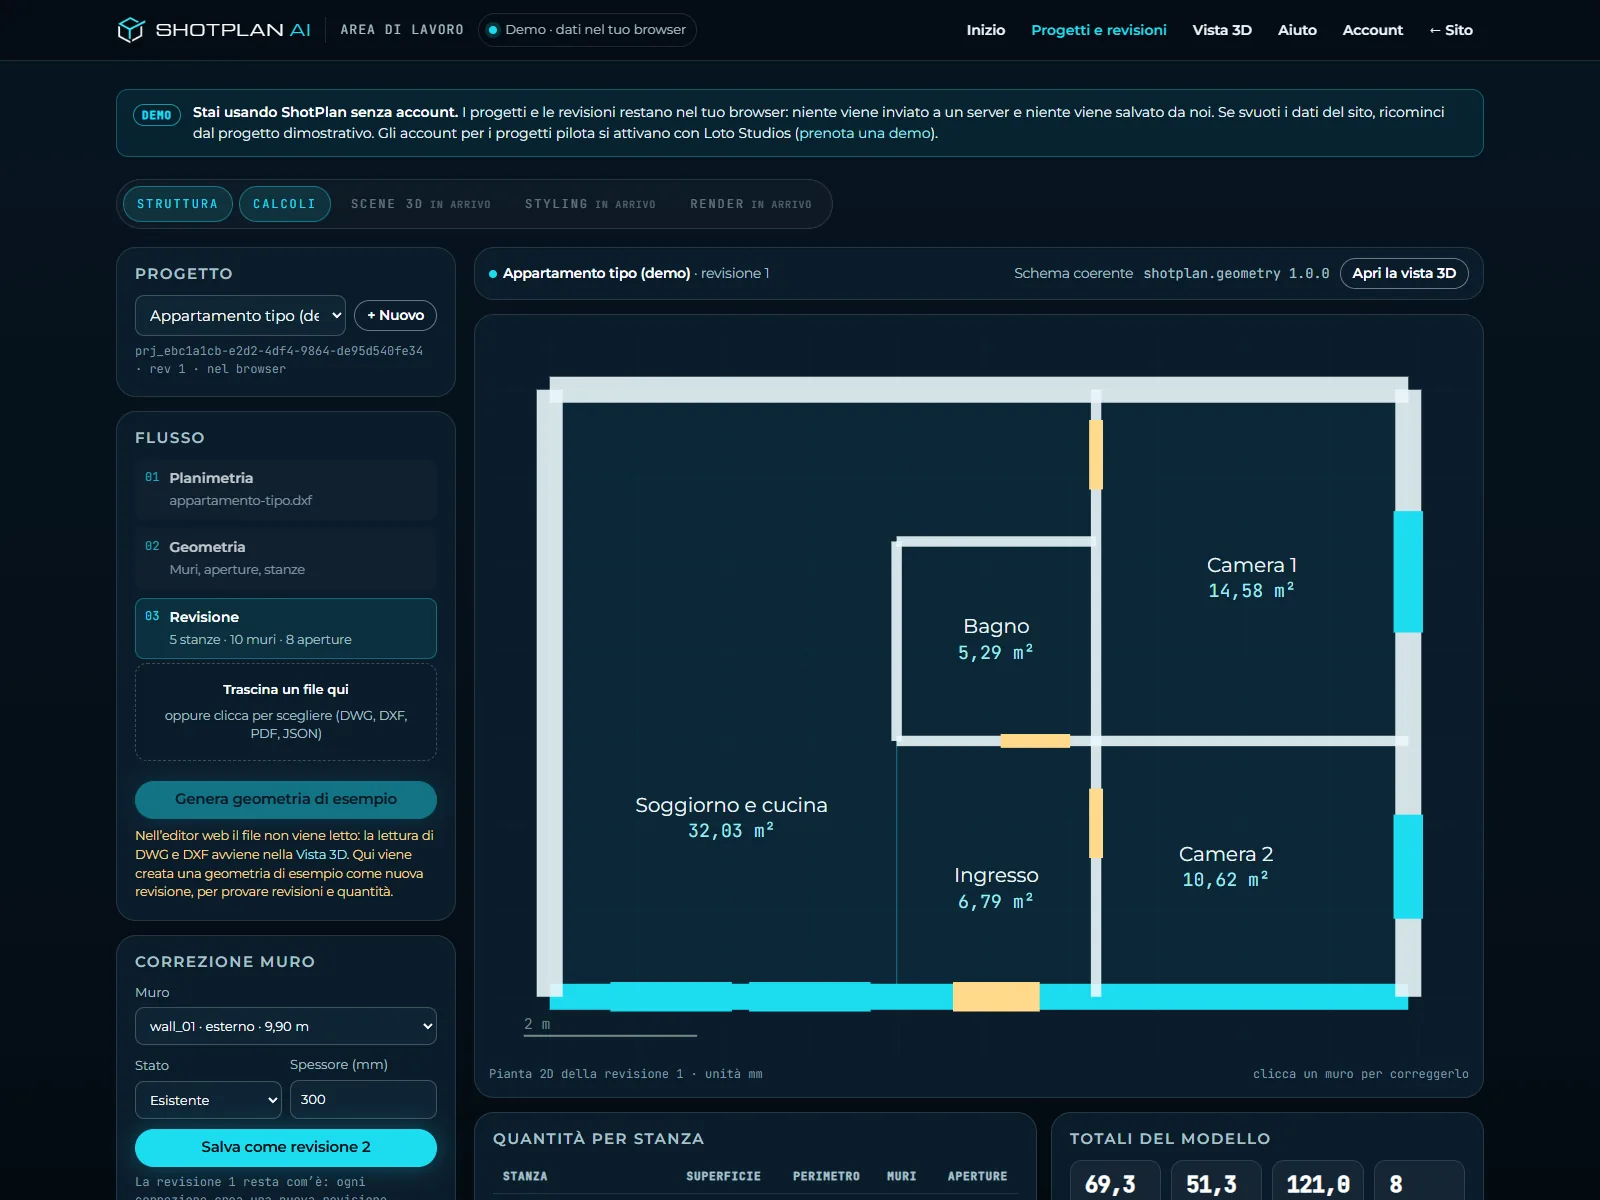Click the yellow entrance door on bottom wall
The image size is (1600, 1200).
tap(996, 997)
